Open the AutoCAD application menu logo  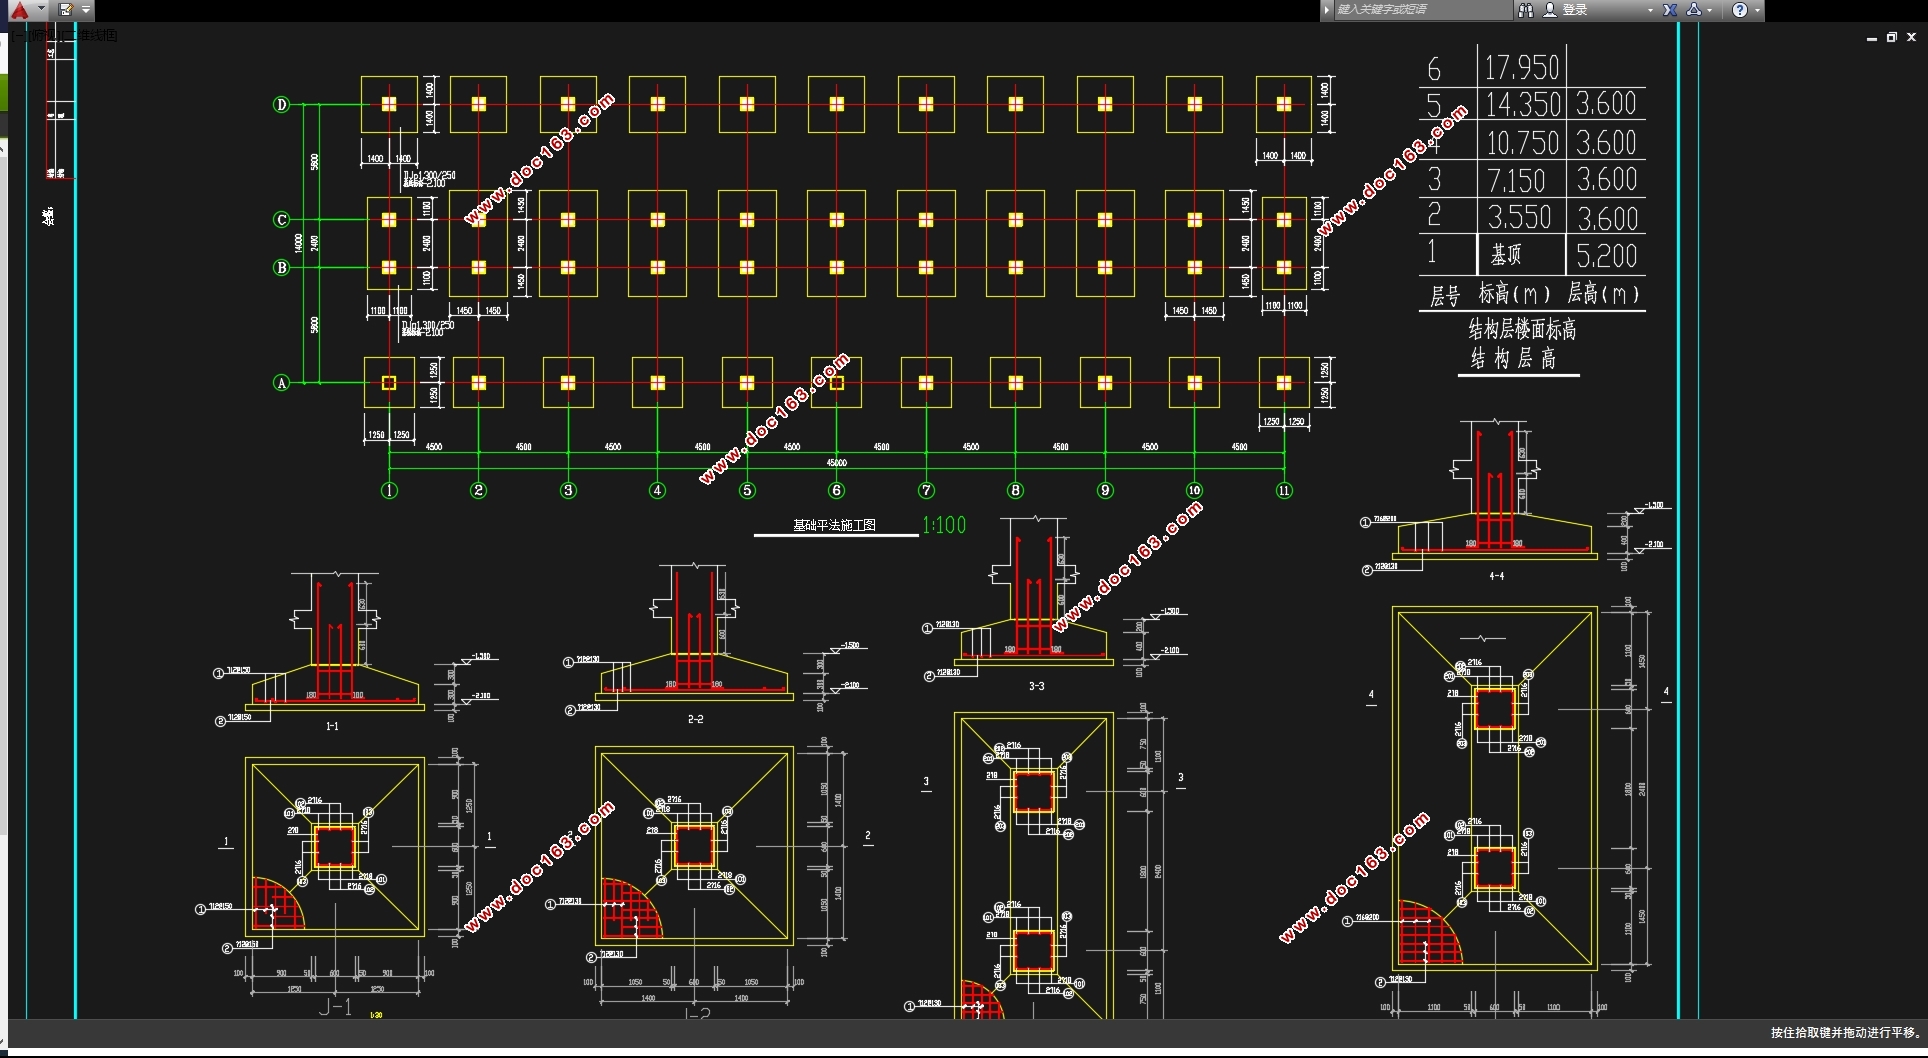[x=19, y=10]
